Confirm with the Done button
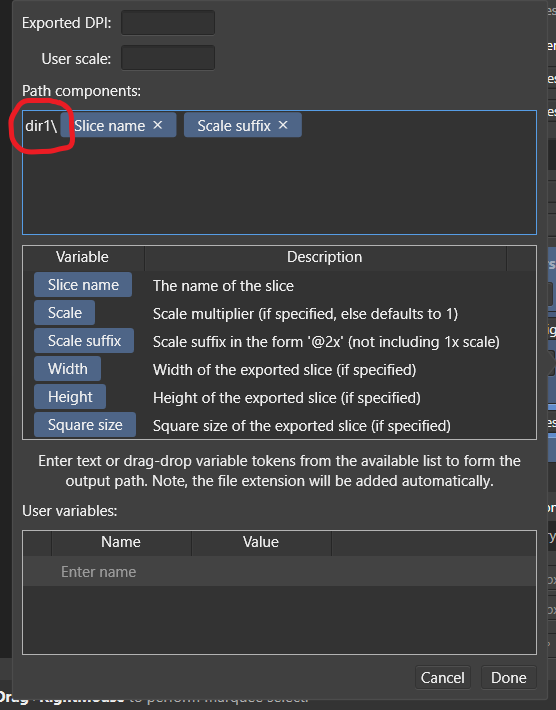 click(508, 678)
